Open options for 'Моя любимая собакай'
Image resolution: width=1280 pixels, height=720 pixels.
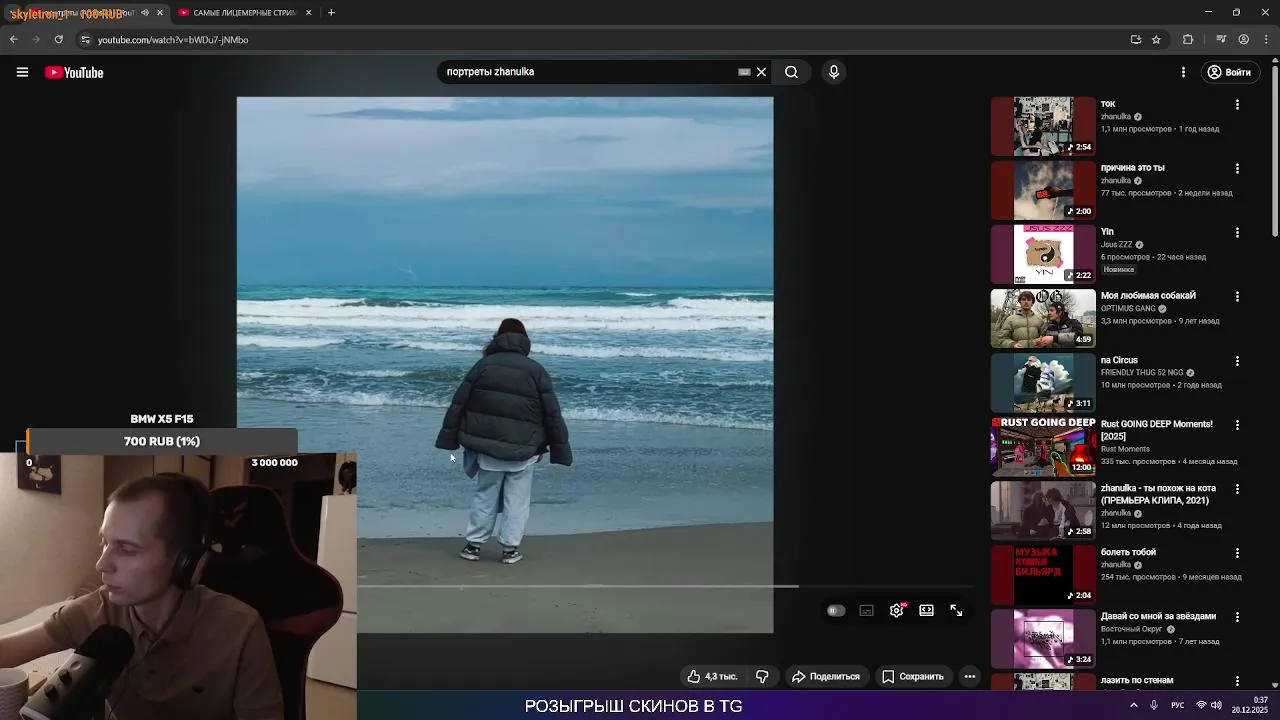[x=1237, y=297]
